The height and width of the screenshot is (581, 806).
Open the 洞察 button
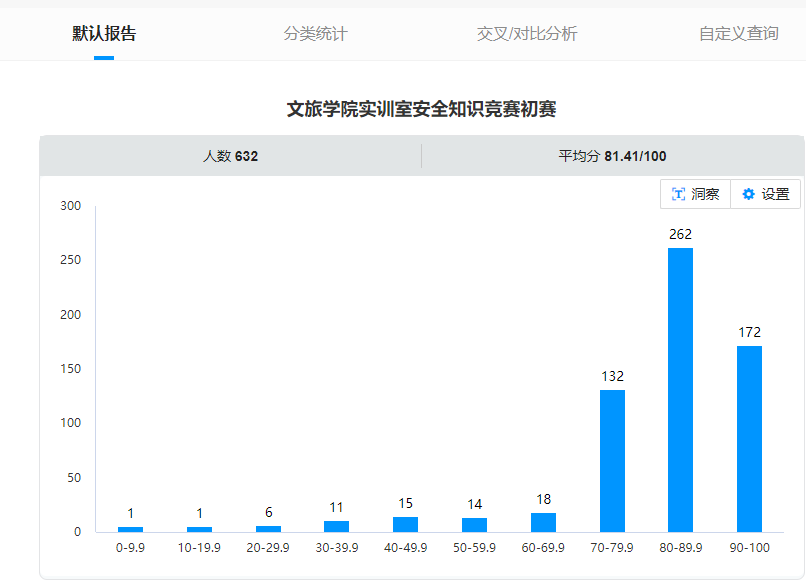(x=696, y=195)
